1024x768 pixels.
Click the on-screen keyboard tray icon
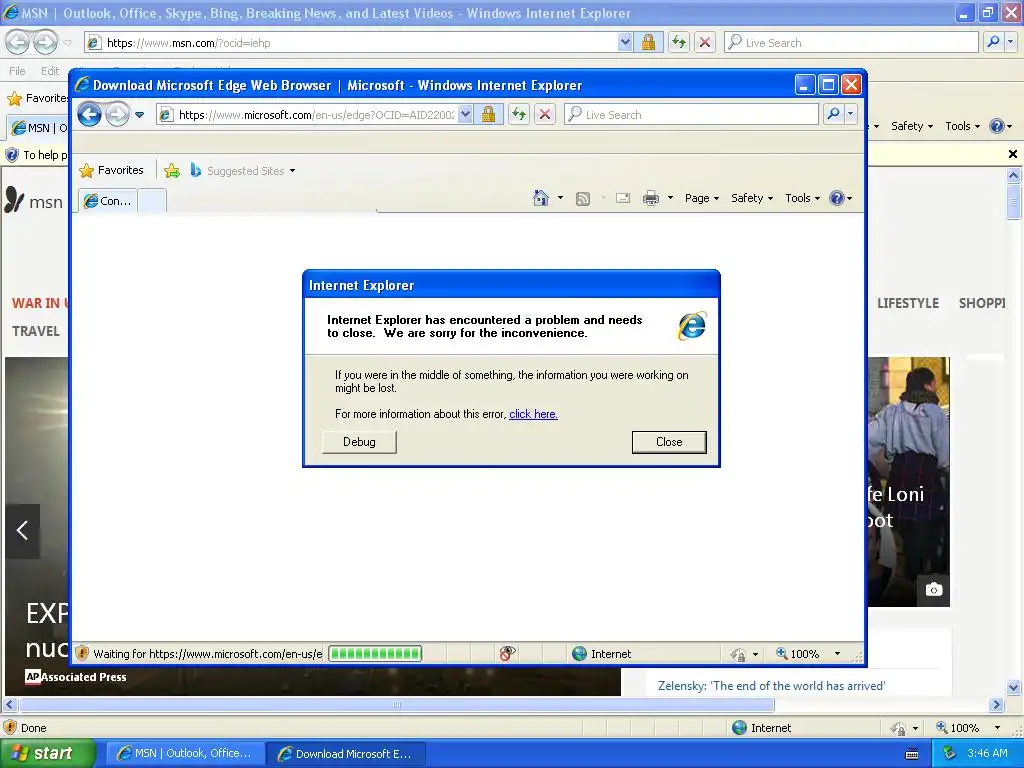pos(912,754)
